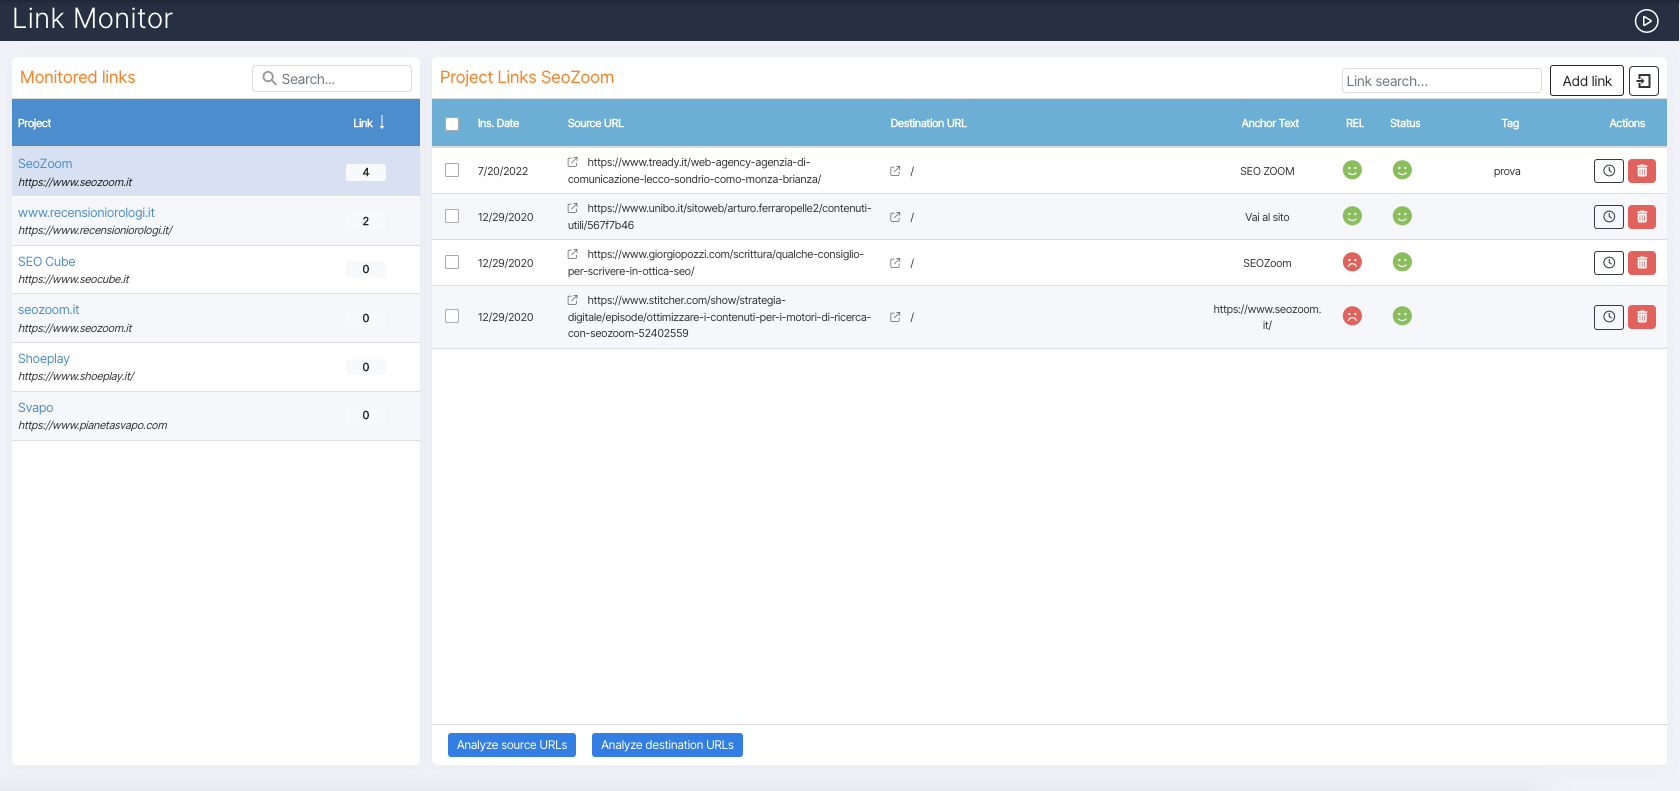Sort by REL column header
Viewport: 1680px width, 791px height.
click(x=1354, y=124)
